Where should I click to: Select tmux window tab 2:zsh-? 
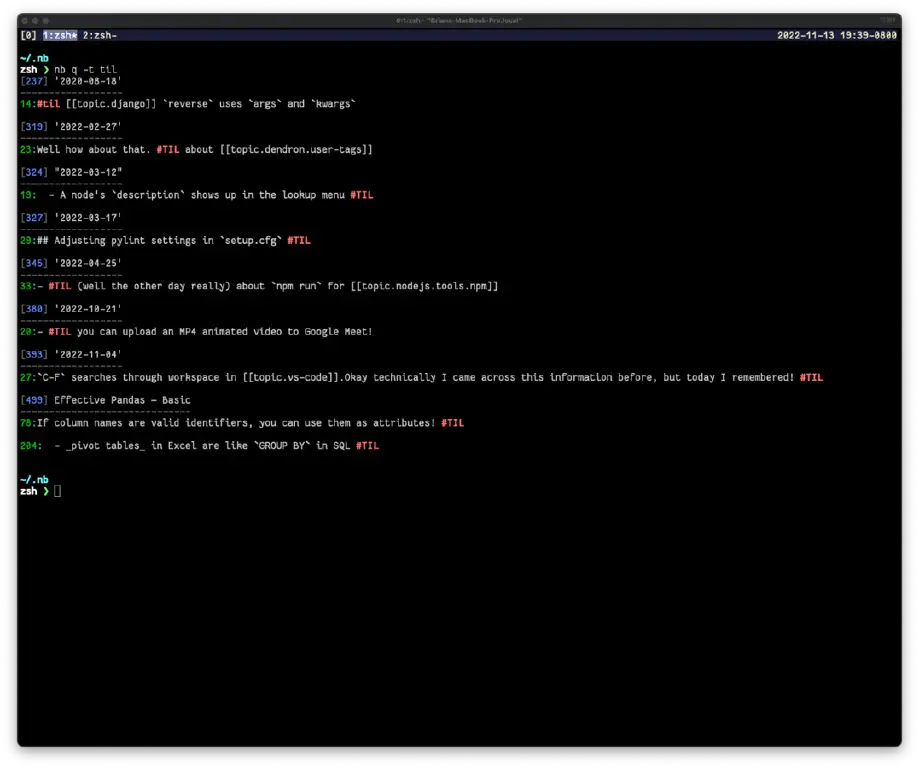100,35
